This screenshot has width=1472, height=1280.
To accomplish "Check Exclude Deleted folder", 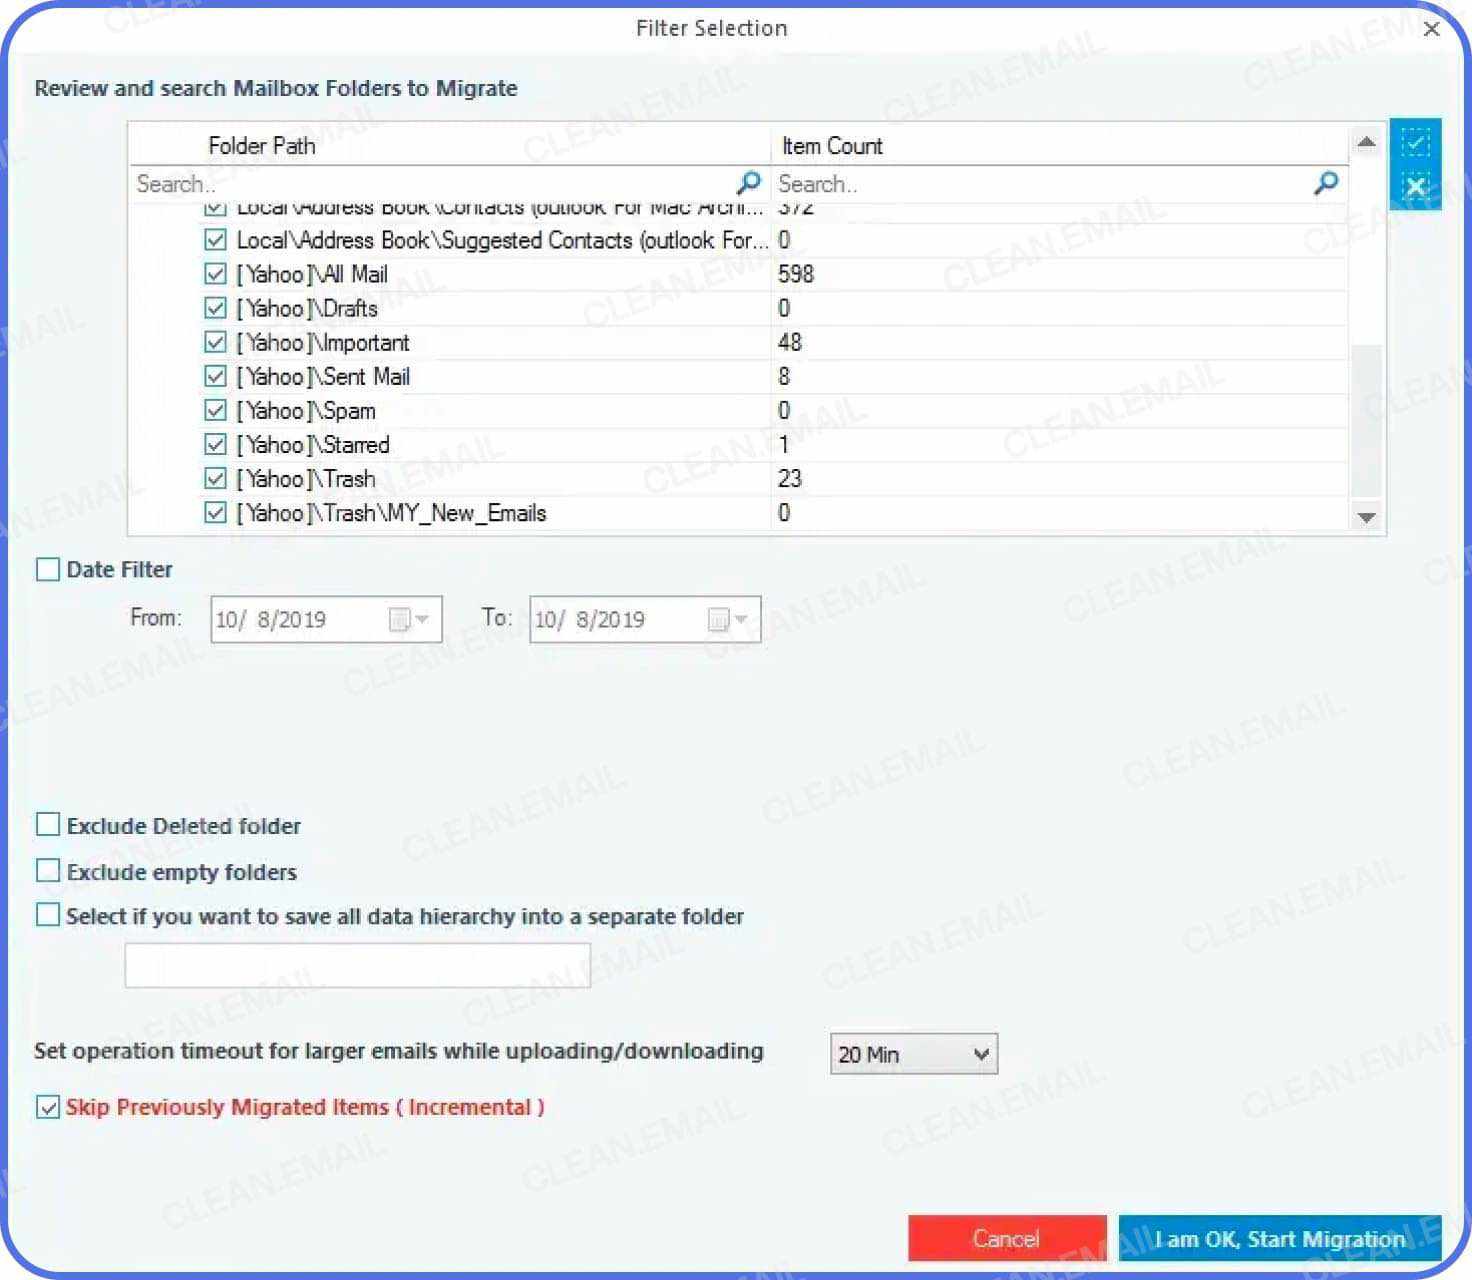I will (47, 824).
